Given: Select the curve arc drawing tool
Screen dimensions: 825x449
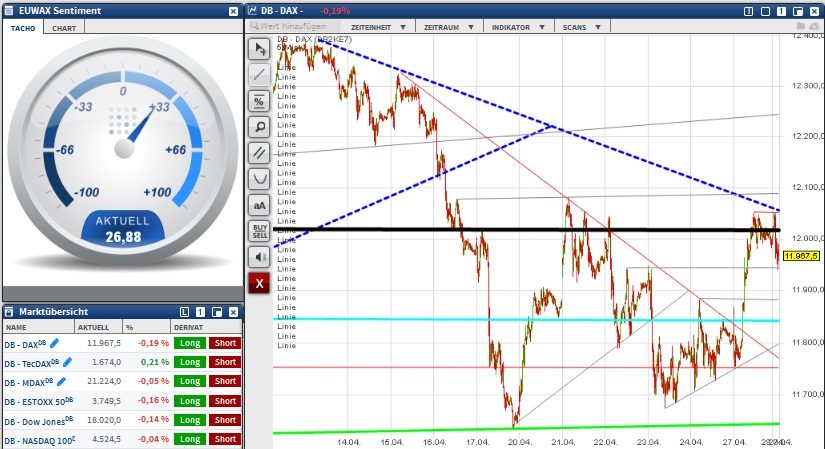Looking at the screenshot, I should tap(259, 179).
